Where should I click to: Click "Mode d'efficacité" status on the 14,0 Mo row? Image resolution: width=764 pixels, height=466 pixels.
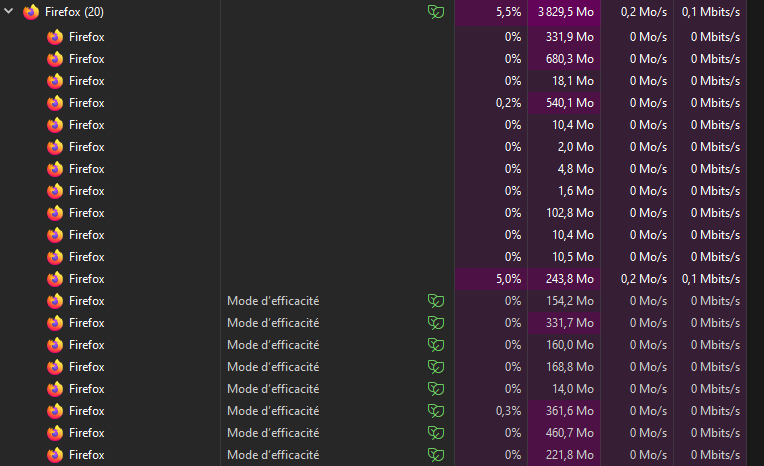click(x=273, y=389)
